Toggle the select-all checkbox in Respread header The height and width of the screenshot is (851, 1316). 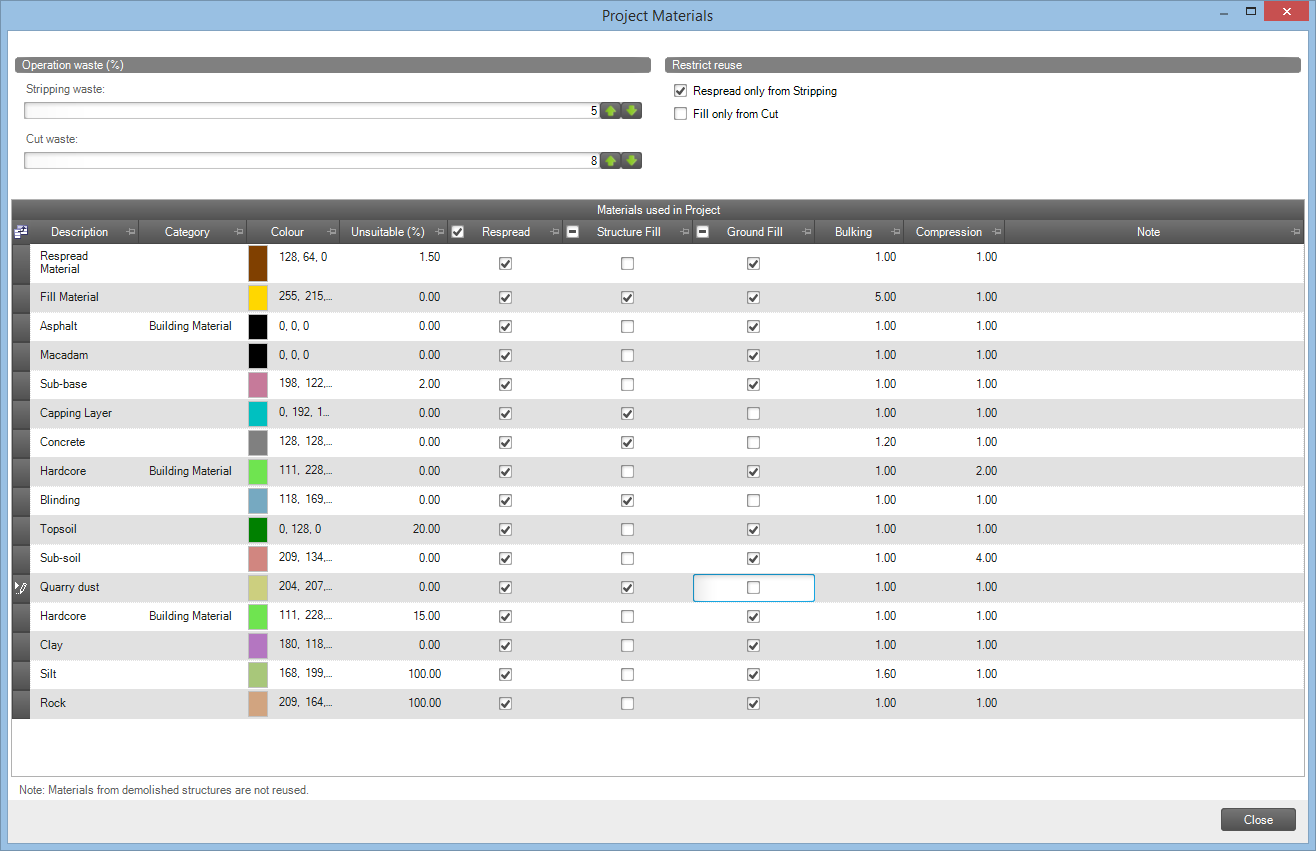(457, 231)
